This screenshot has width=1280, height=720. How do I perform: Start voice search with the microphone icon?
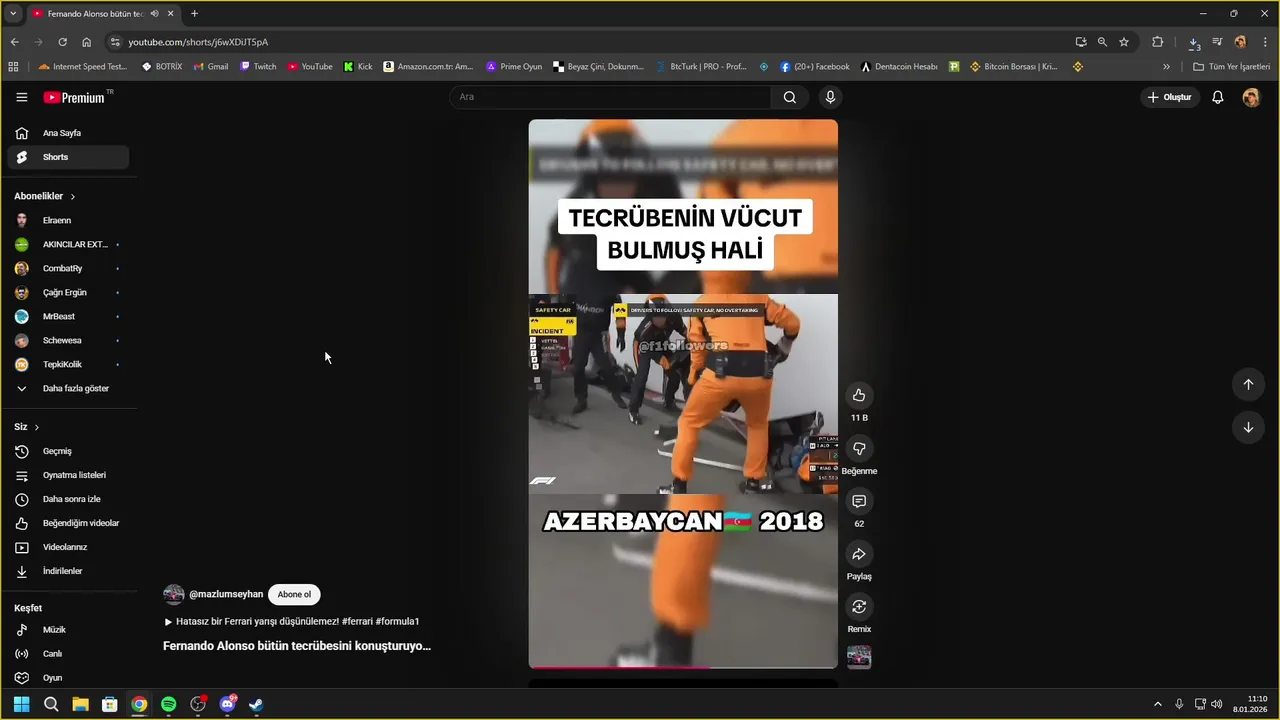click(x=830, y=97)
